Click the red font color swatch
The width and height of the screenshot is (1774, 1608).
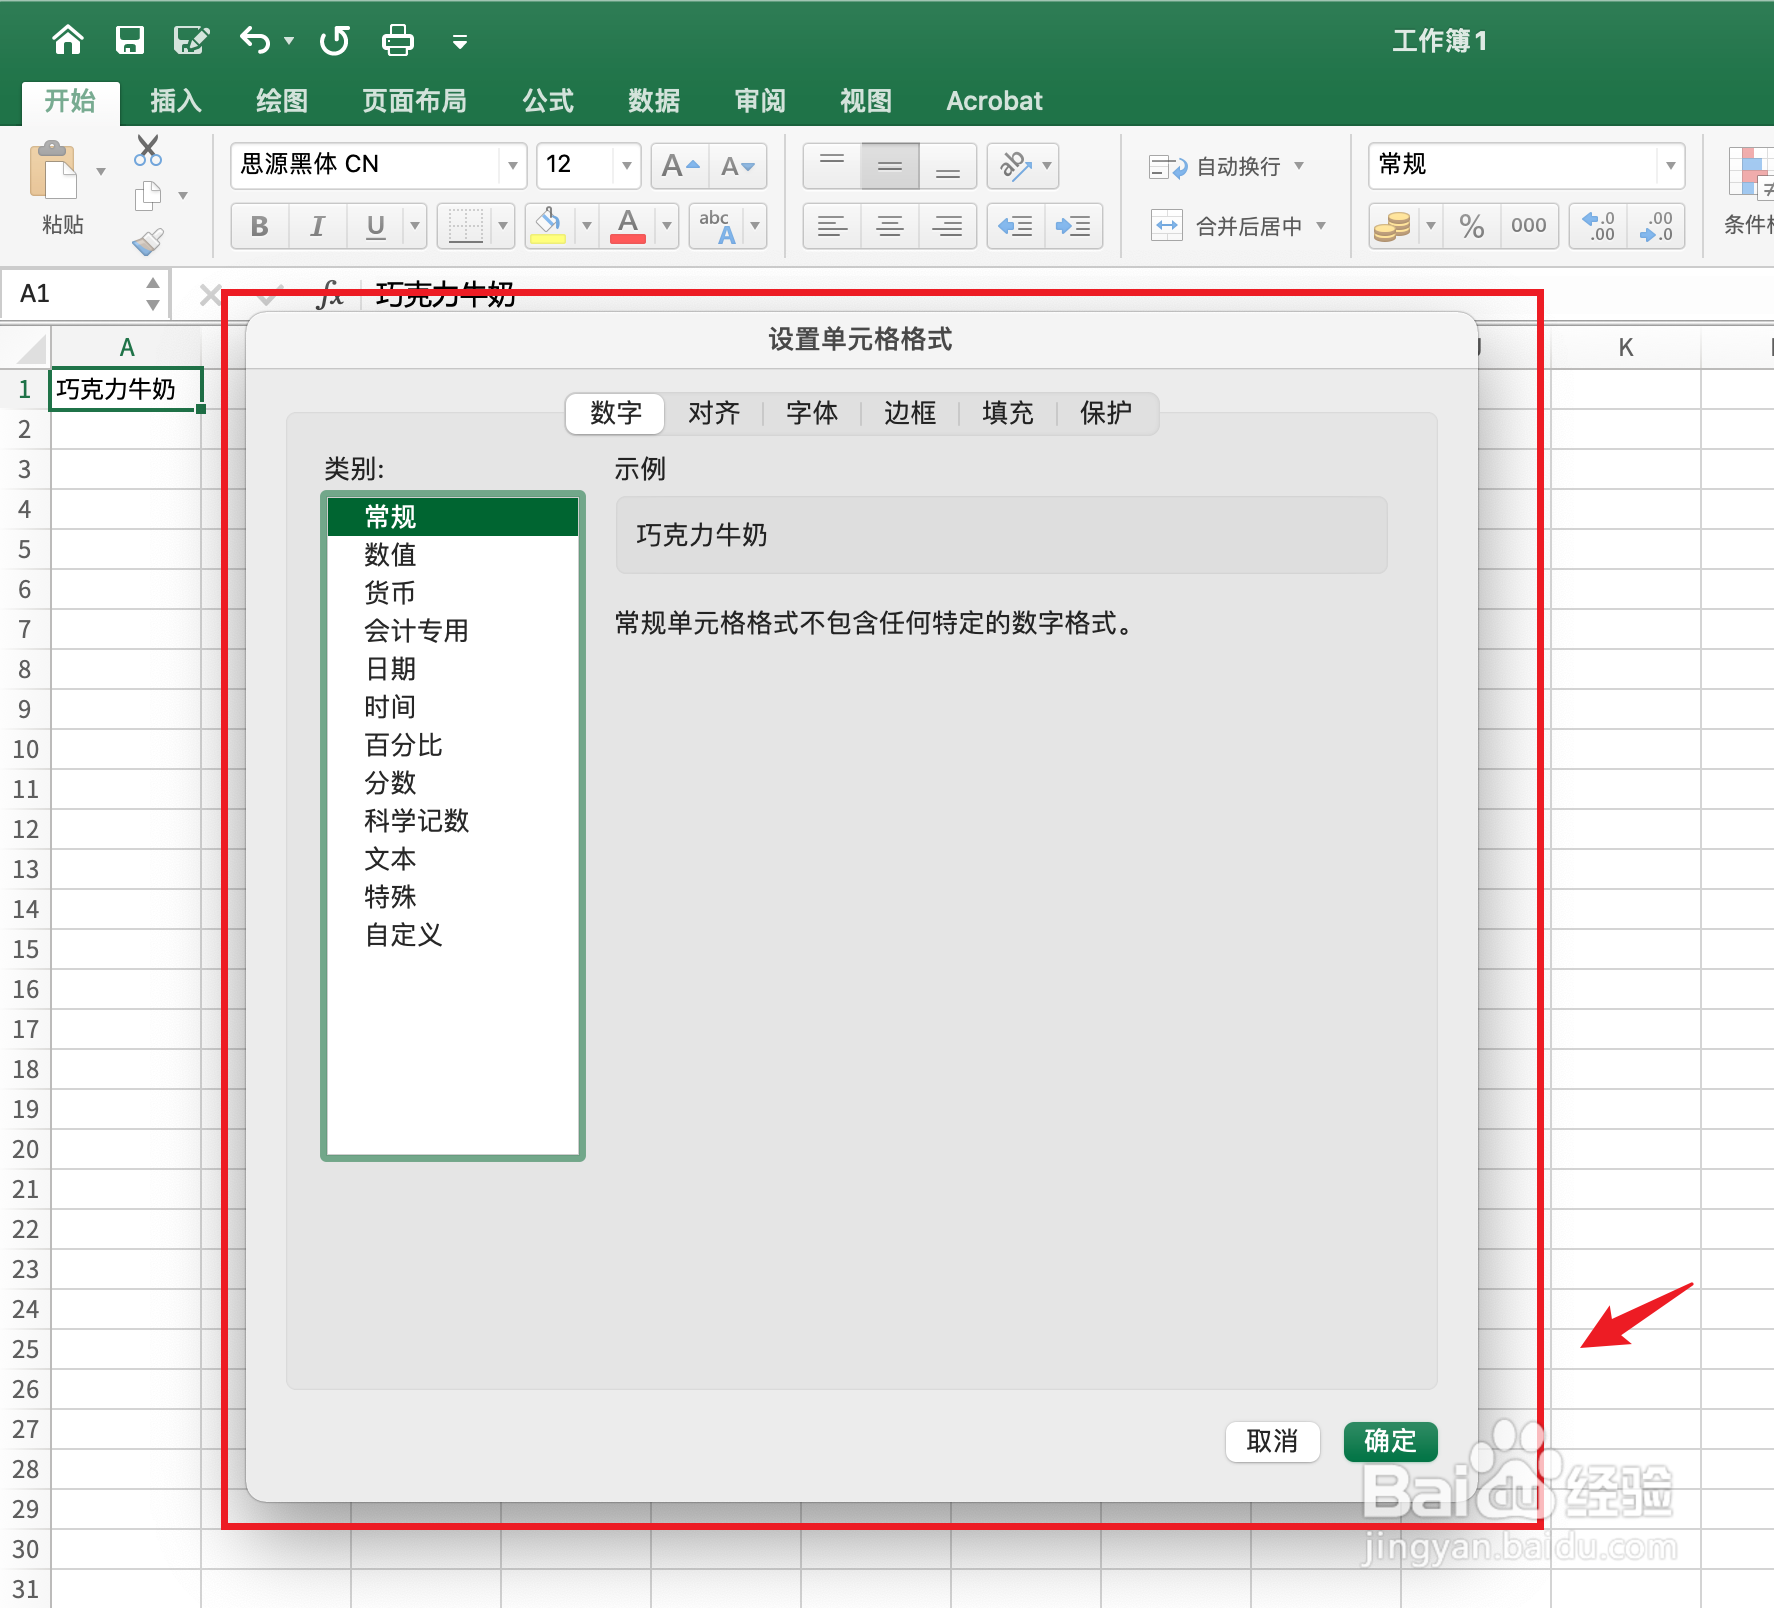pos(626,225)
